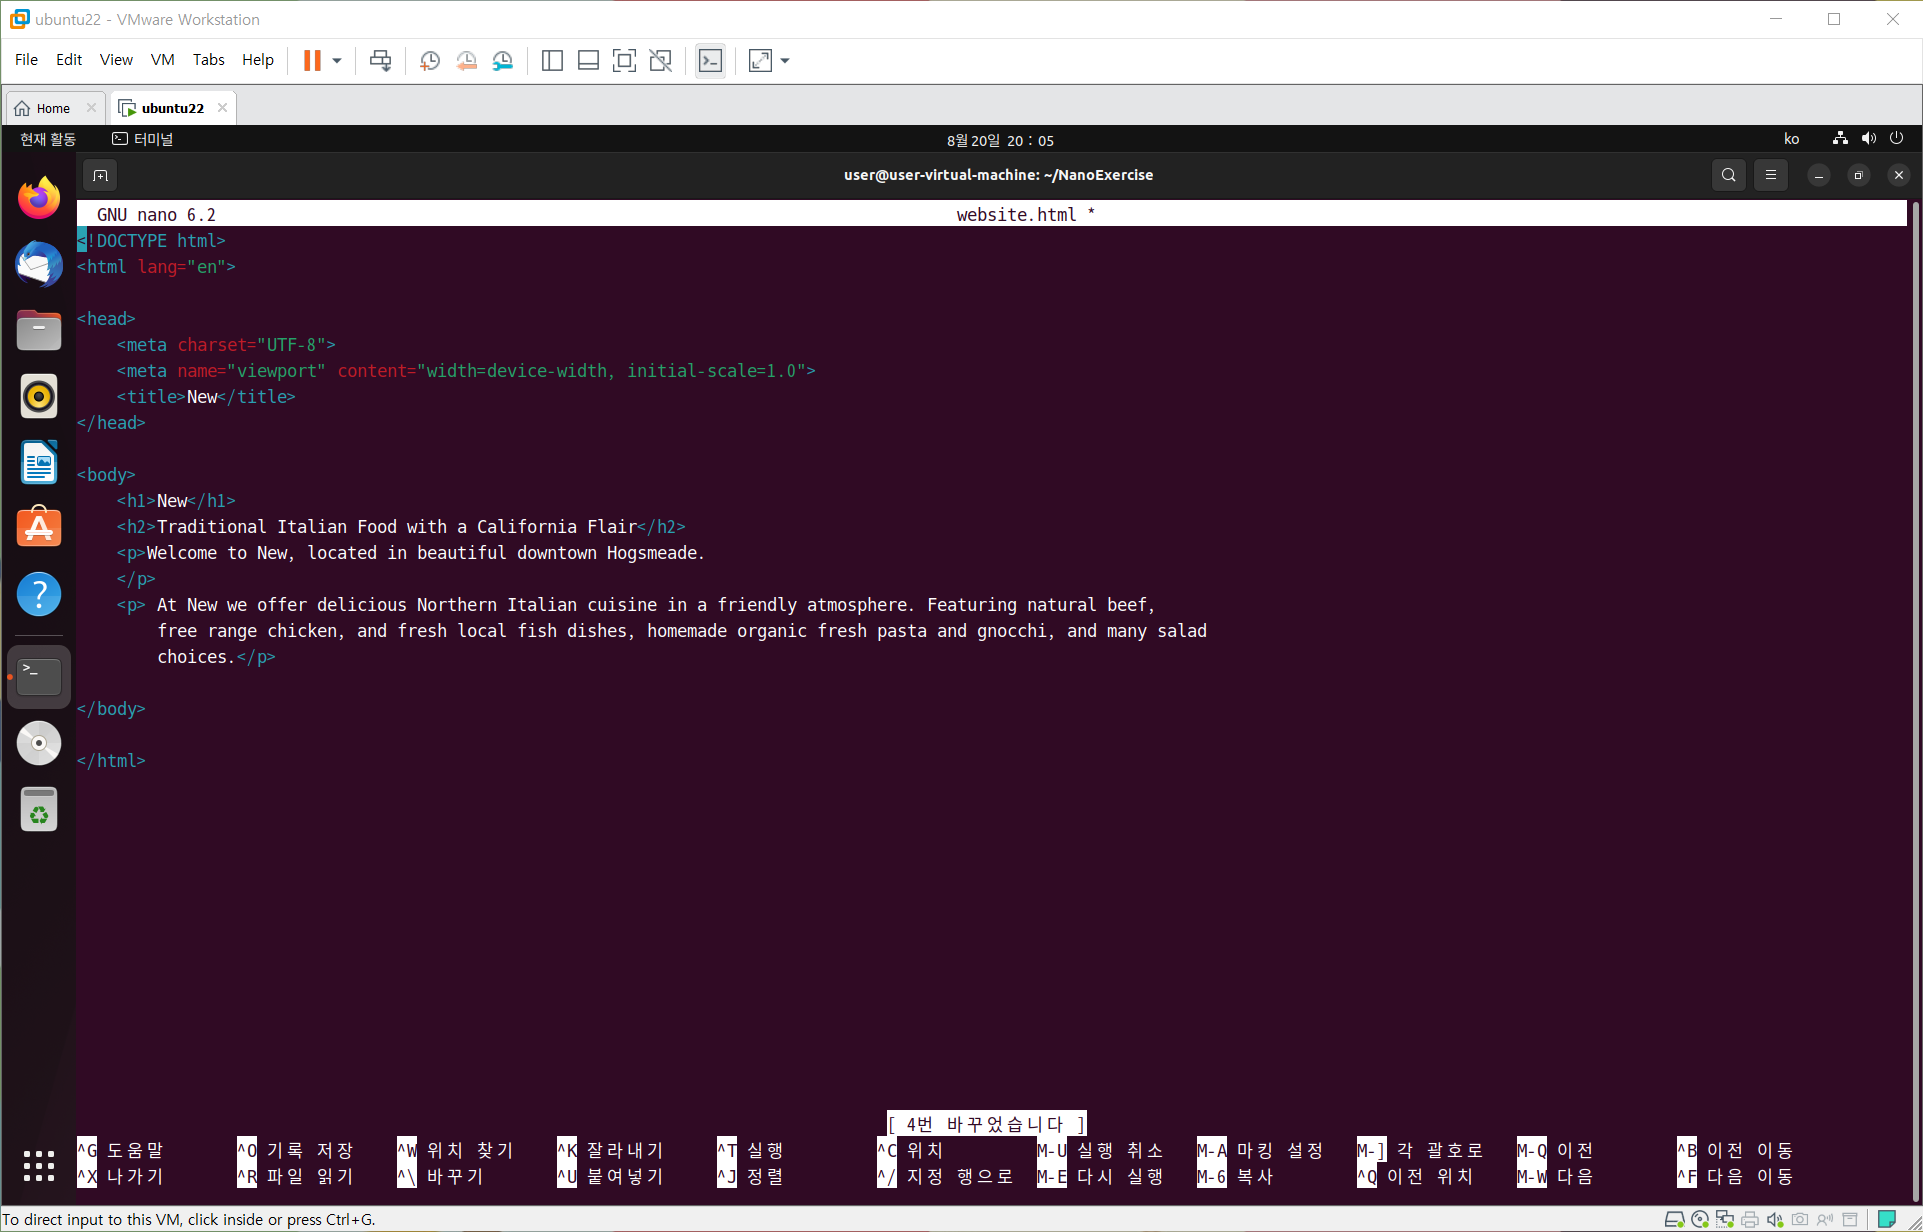Toggle the console view icon
This screenshot has width=1923, height=1232.
[710, 61]
